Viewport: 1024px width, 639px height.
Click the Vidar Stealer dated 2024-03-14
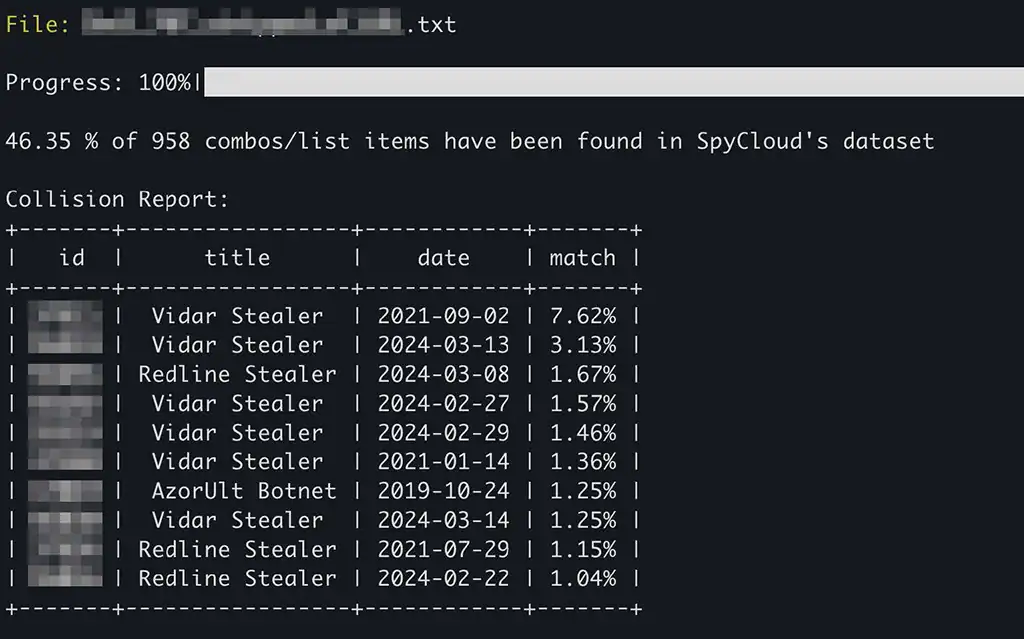coord(237,520)
